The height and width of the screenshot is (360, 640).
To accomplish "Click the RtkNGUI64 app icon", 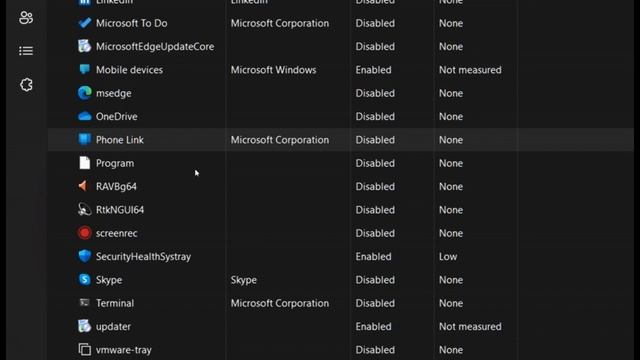I will click(84, 209).
